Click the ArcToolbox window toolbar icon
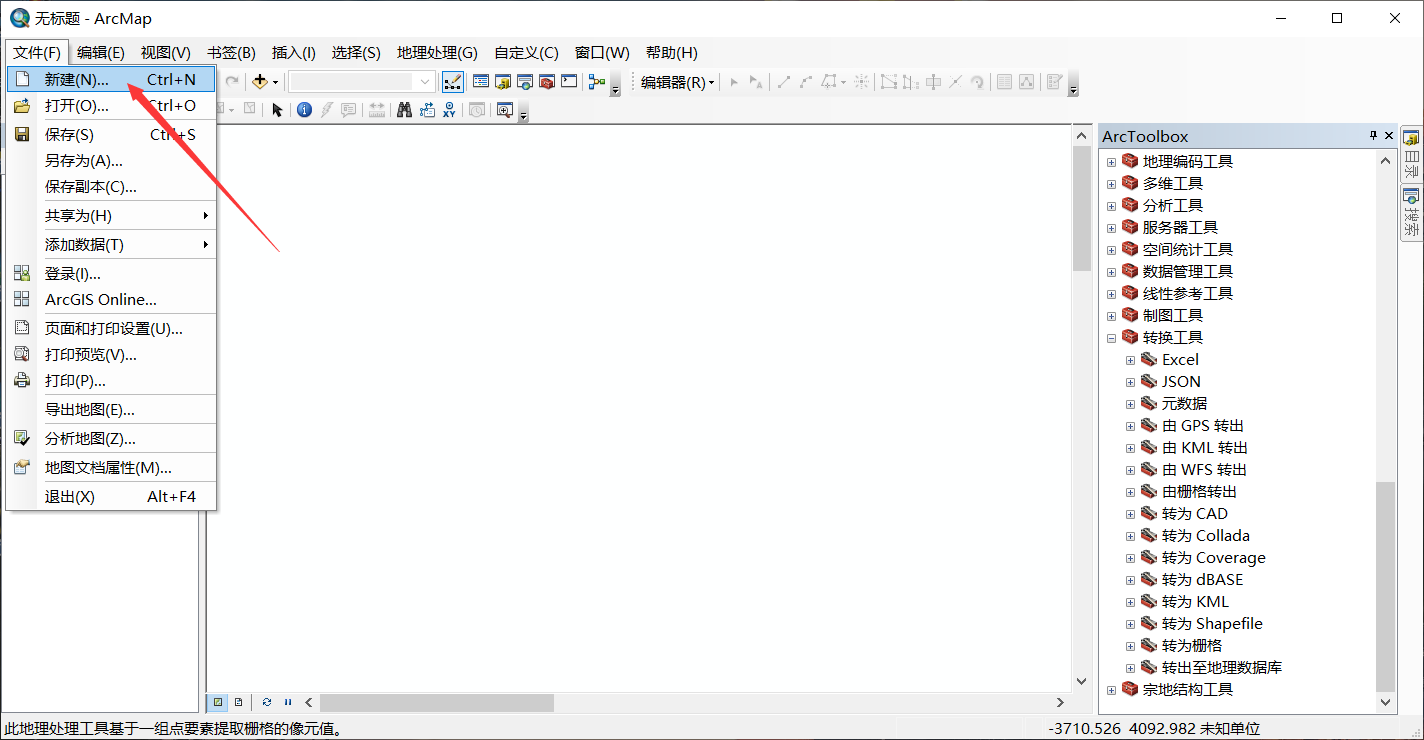Viewport: 1424px width, 740px height. (x=547, y=82)
